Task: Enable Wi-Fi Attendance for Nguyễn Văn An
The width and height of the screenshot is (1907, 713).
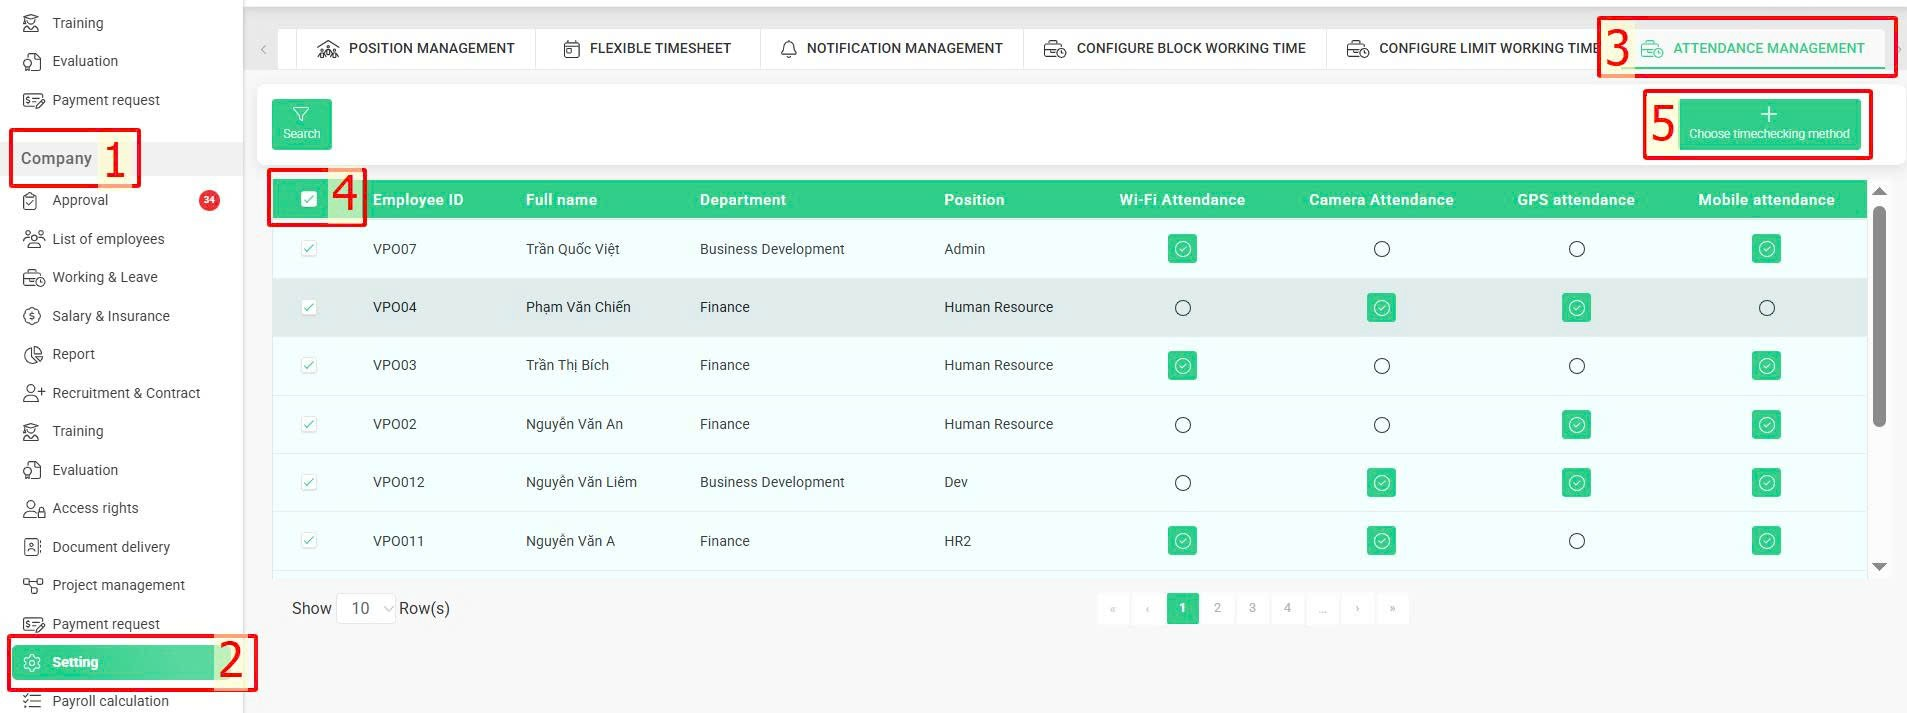Action: (1182, 425)
